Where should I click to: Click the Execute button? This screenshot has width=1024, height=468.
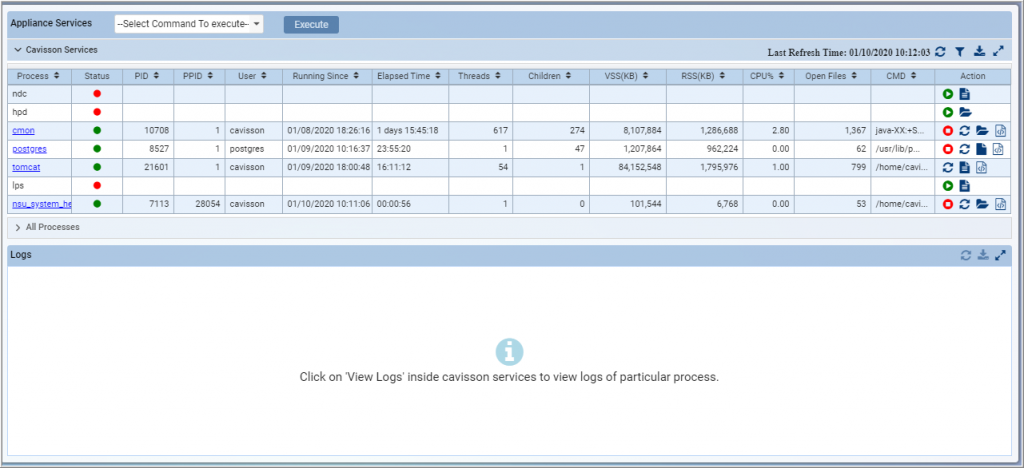point(311,24)
